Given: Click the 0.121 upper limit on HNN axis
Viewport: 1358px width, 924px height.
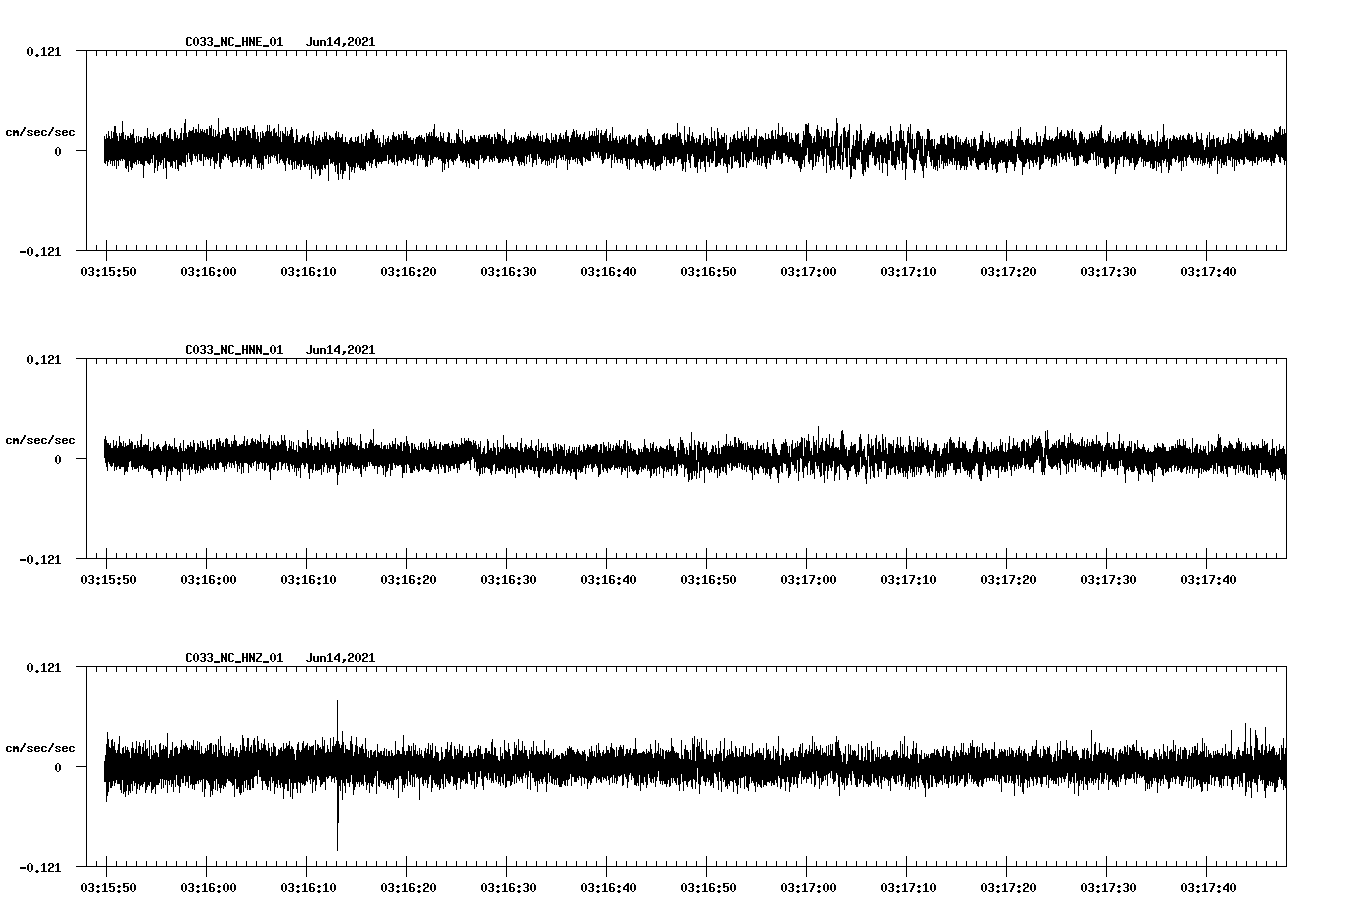Looking at the screenshot, I should coord(43,359).
